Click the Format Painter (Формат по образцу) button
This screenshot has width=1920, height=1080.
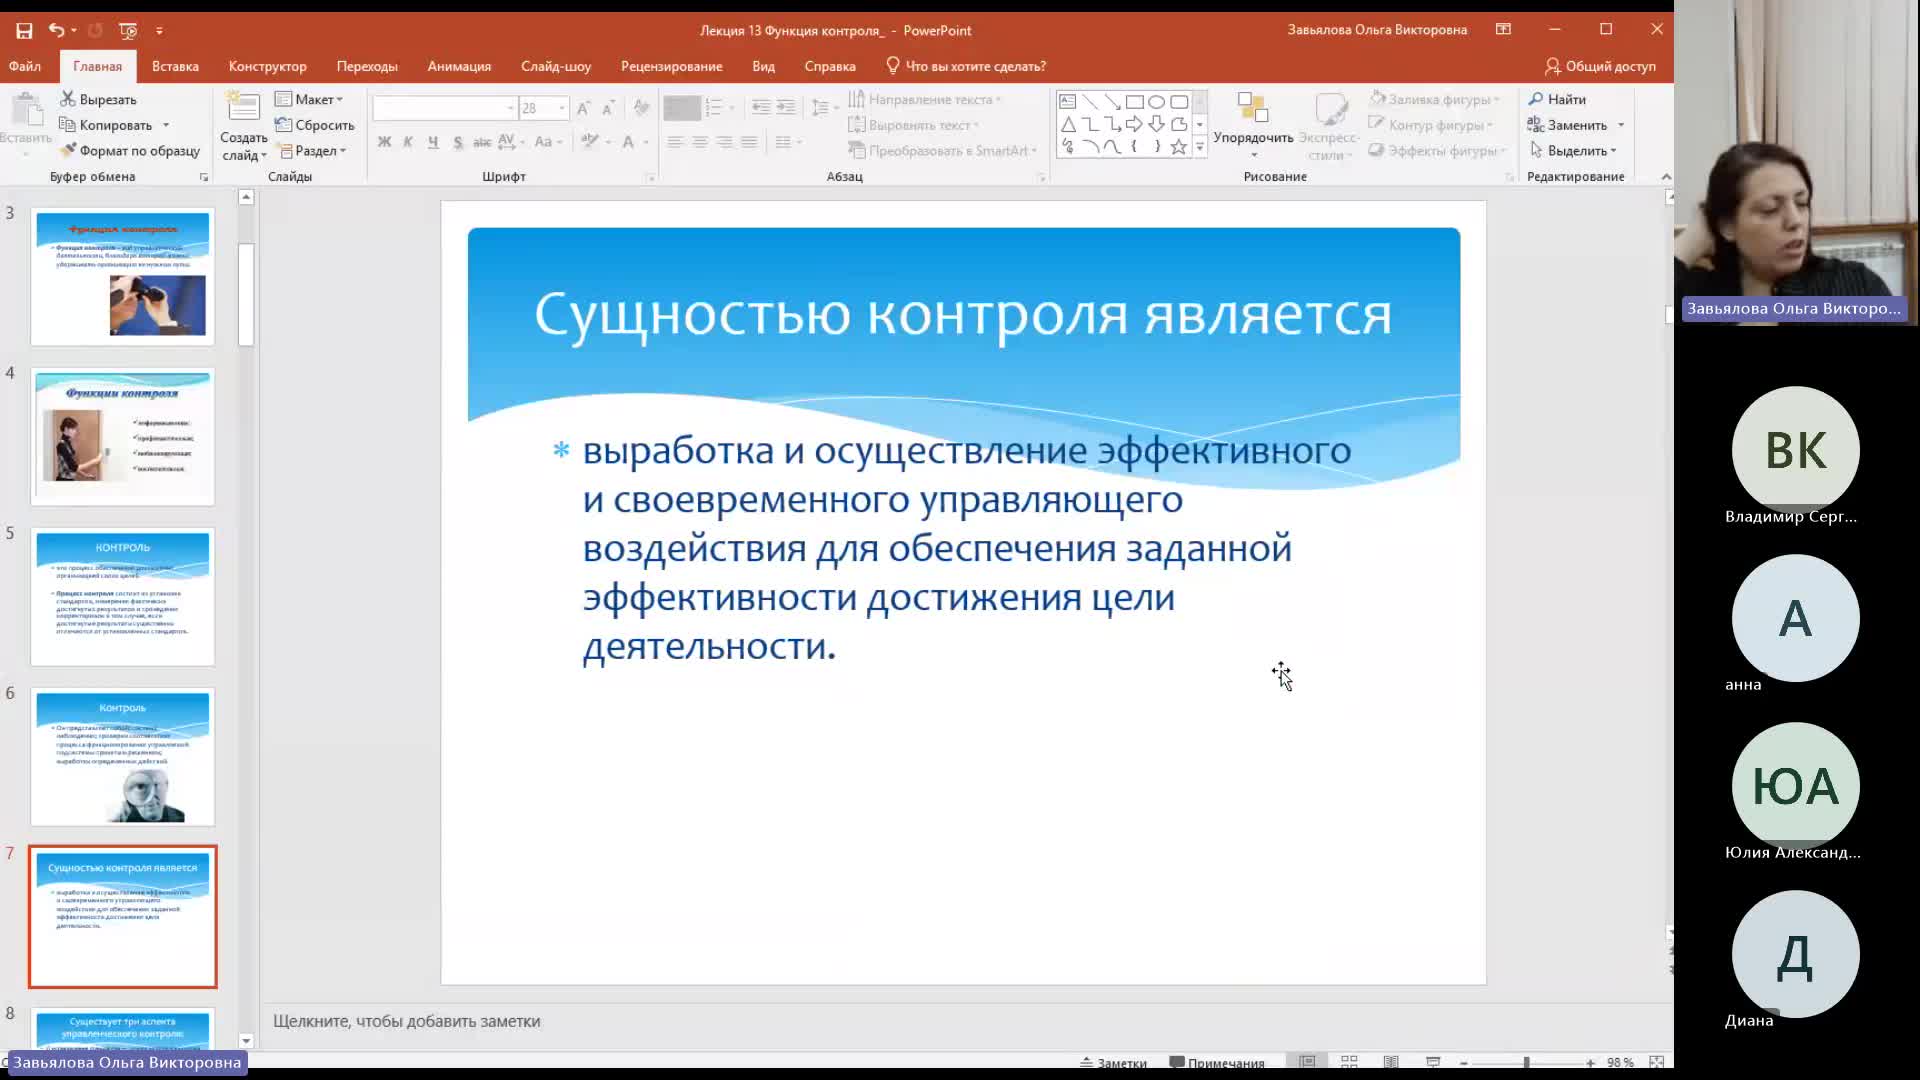click(129, 151)
